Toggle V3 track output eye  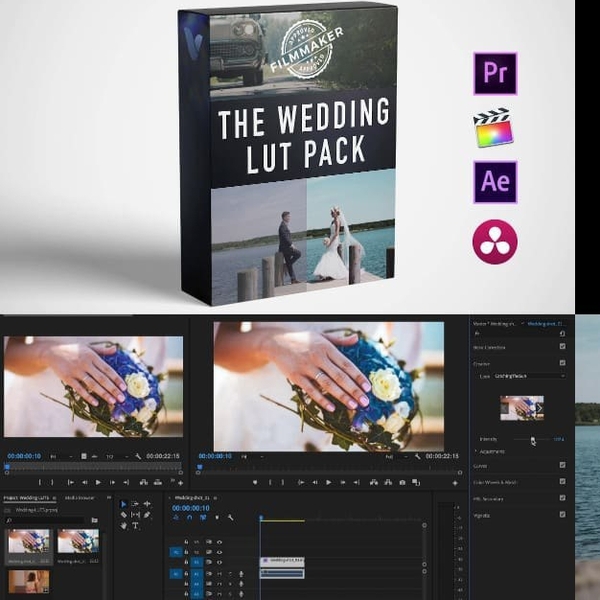(x=219, y=542)
